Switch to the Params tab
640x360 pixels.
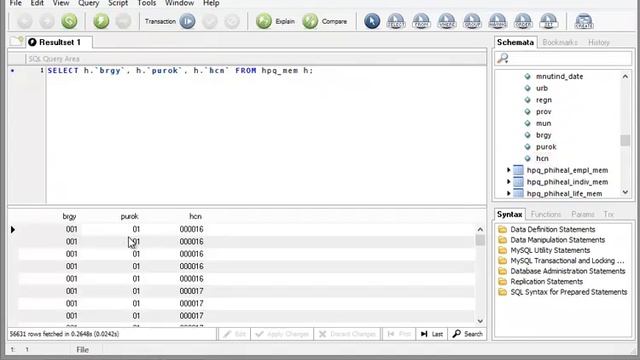582,214
